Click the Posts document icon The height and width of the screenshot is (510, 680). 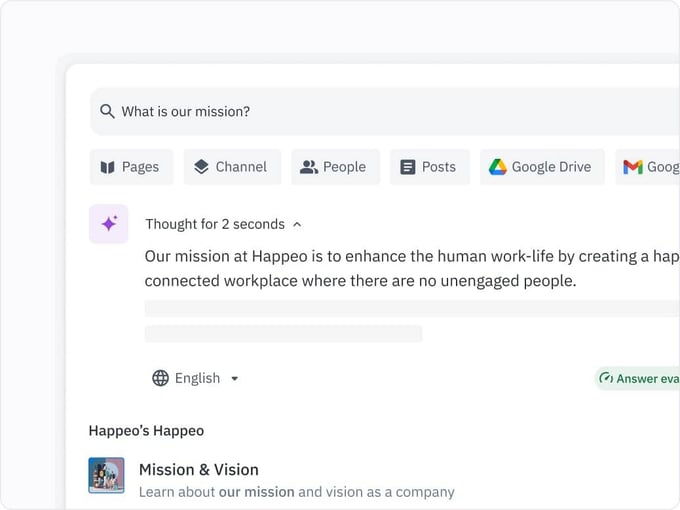[408, 167]
